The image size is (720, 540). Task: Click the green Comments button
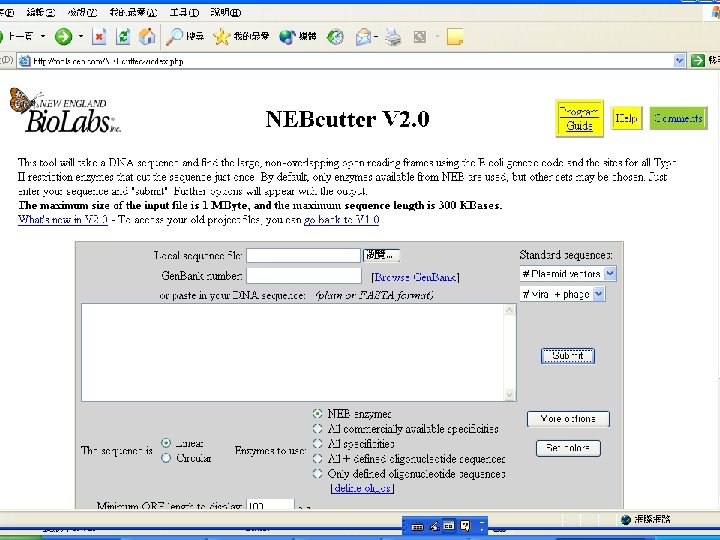click(679, 118)
